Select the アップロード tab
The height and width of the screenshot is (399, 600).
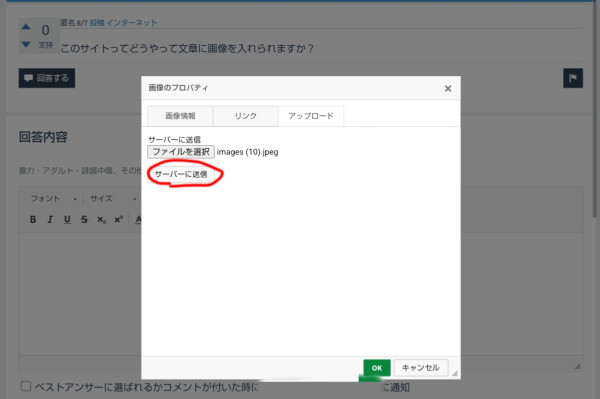pos(311,116)
